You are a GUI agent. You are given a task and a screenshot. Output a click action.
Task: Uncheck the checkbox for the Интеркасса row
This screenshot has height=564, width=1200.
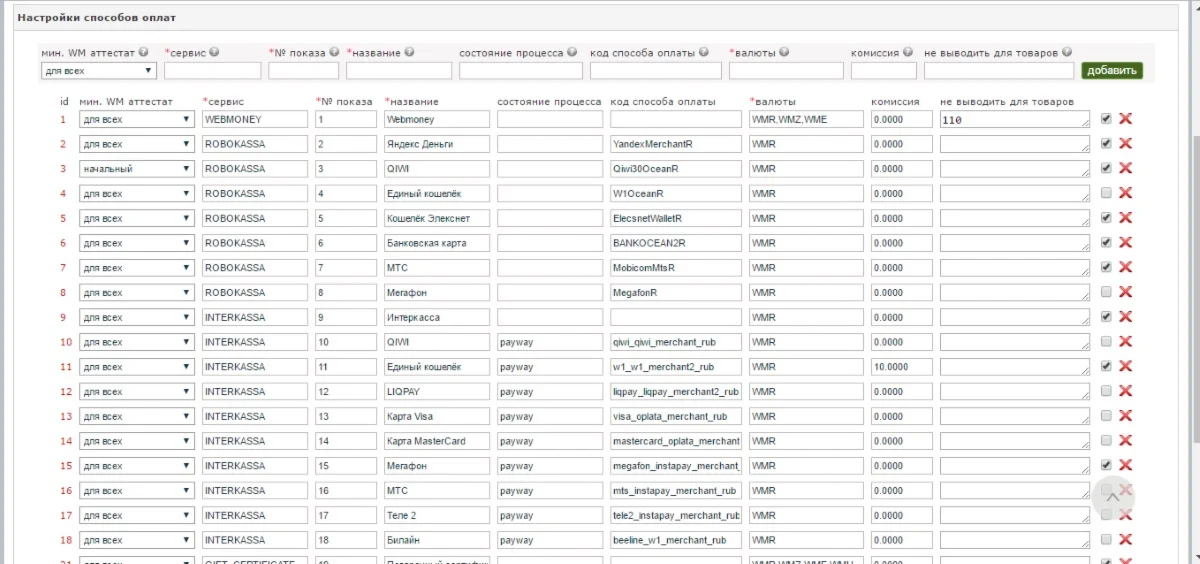click(1106, 317)
